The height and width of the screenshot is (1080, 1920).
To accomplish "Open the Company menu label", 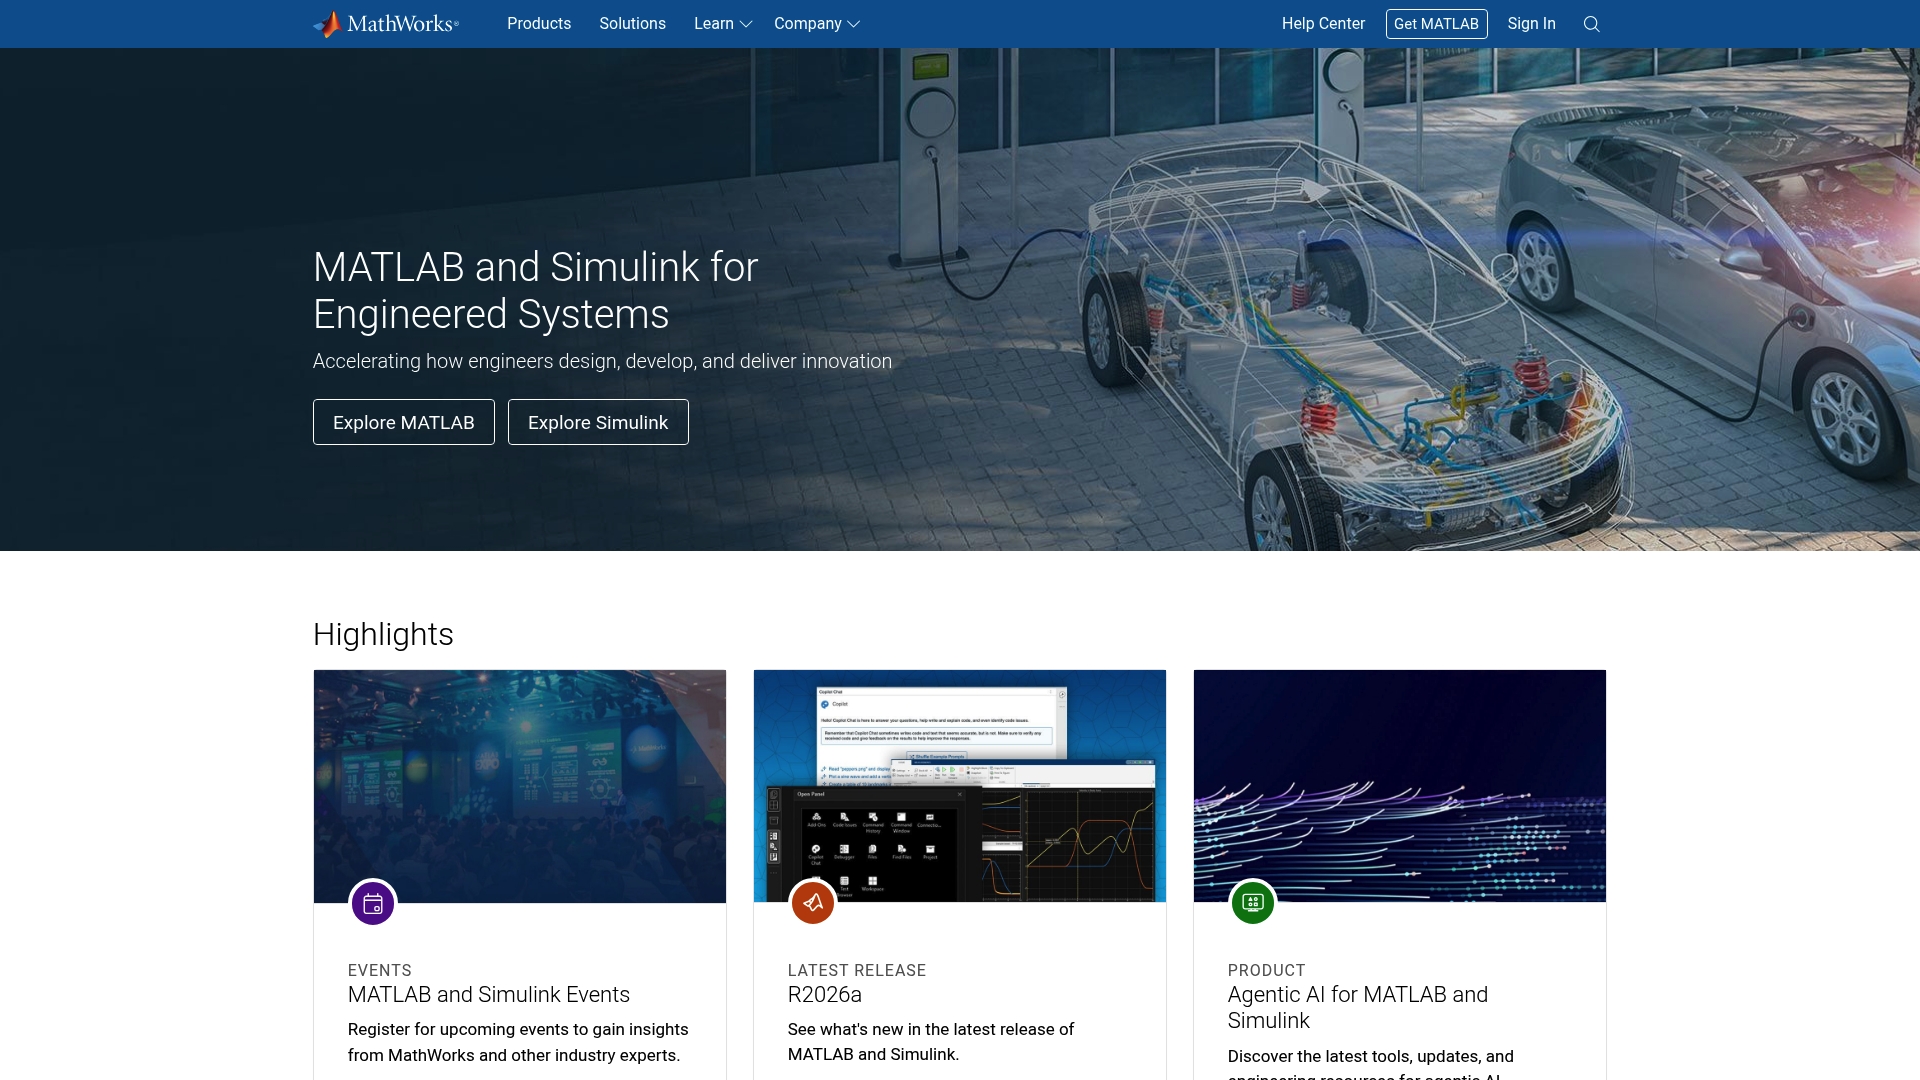I will 808,24.
